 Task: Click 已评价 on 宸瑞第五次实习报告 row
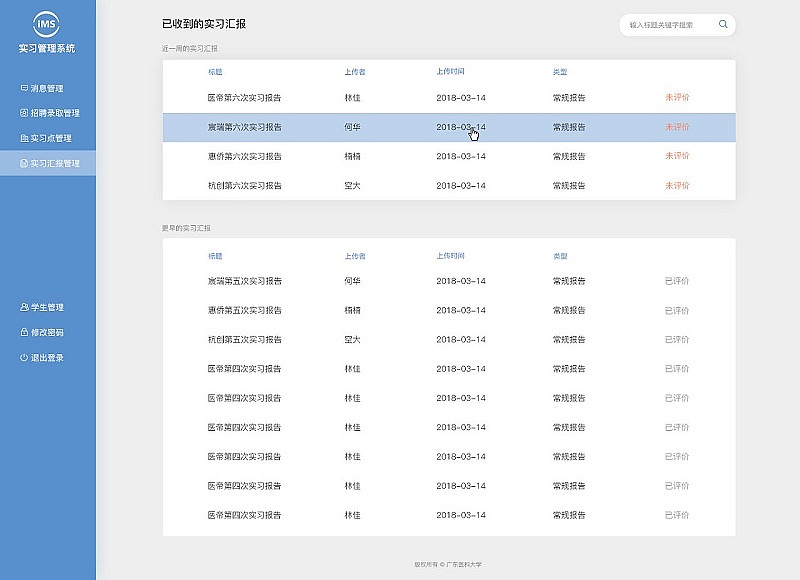[673, 281]
